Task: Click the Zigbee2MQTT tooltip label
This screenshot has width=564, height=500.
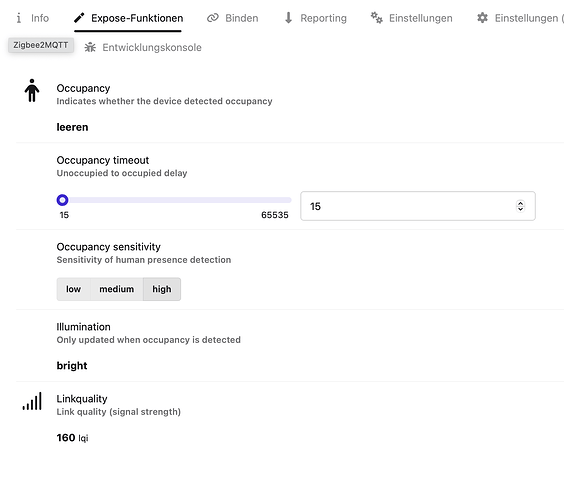Action: [41, 45]
